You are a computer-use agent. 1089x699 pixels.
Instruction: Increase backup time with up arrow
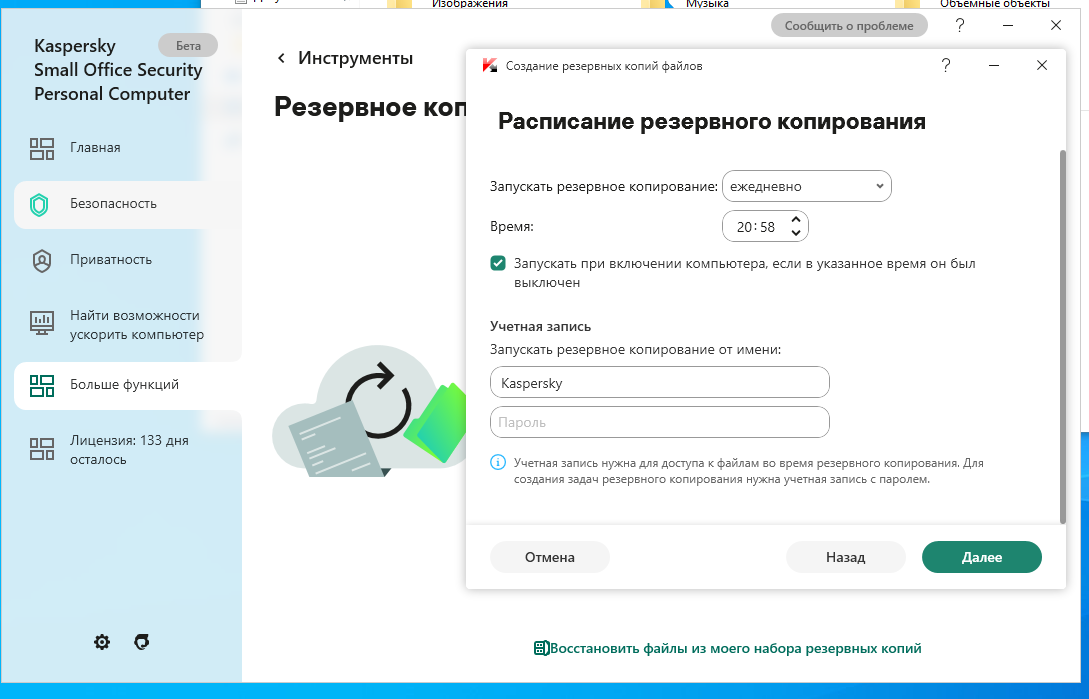796,220
